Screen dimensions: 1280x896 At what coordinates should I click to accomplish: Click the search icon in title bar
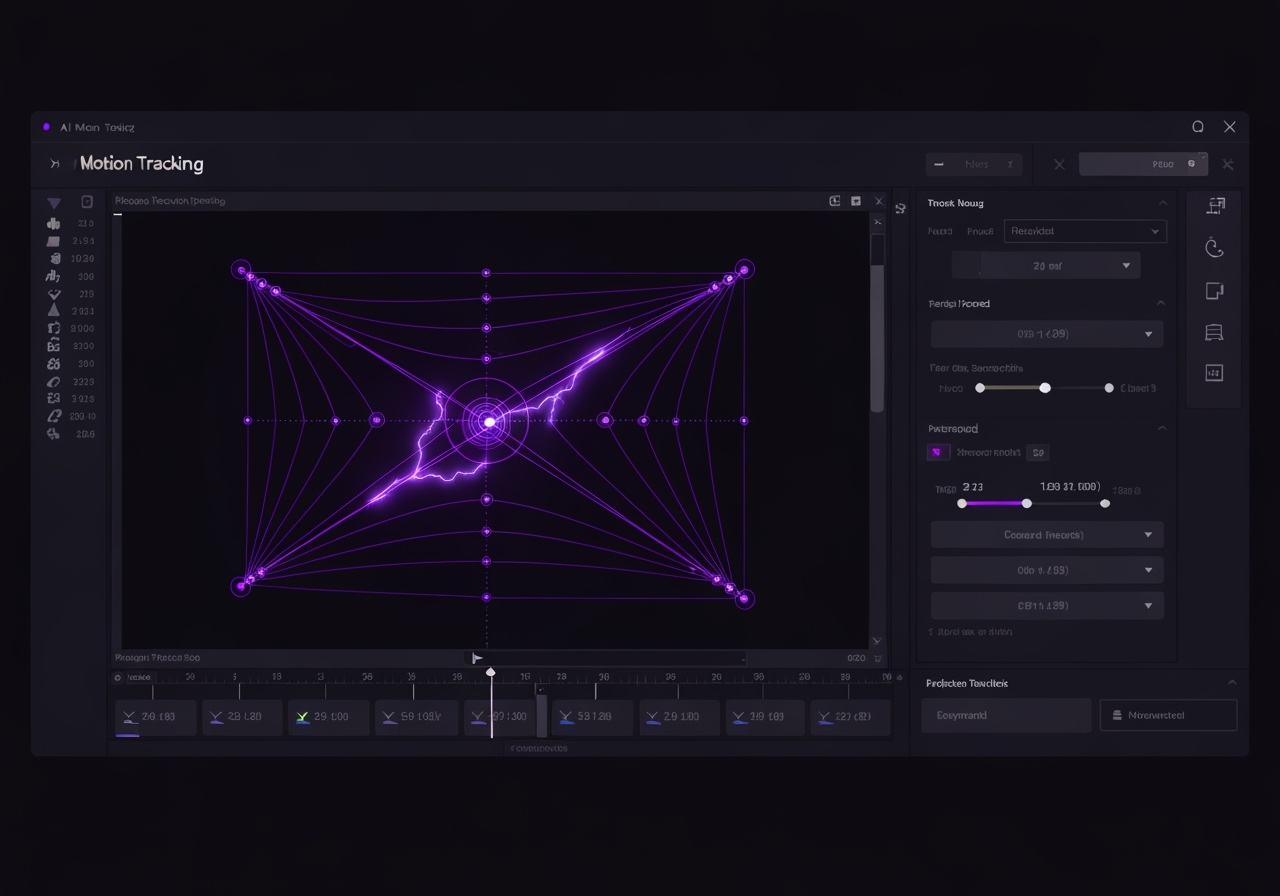point(1198,127)
